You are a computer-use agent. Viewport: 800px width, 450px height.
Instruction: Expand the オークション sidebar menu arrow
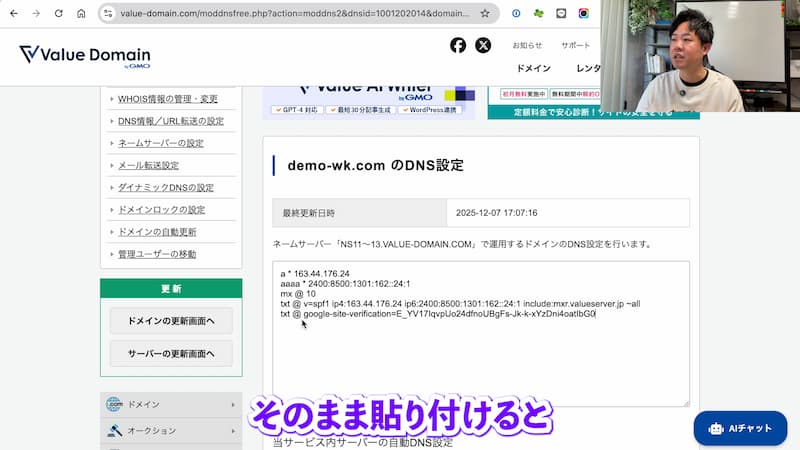(x=233, y=431)
